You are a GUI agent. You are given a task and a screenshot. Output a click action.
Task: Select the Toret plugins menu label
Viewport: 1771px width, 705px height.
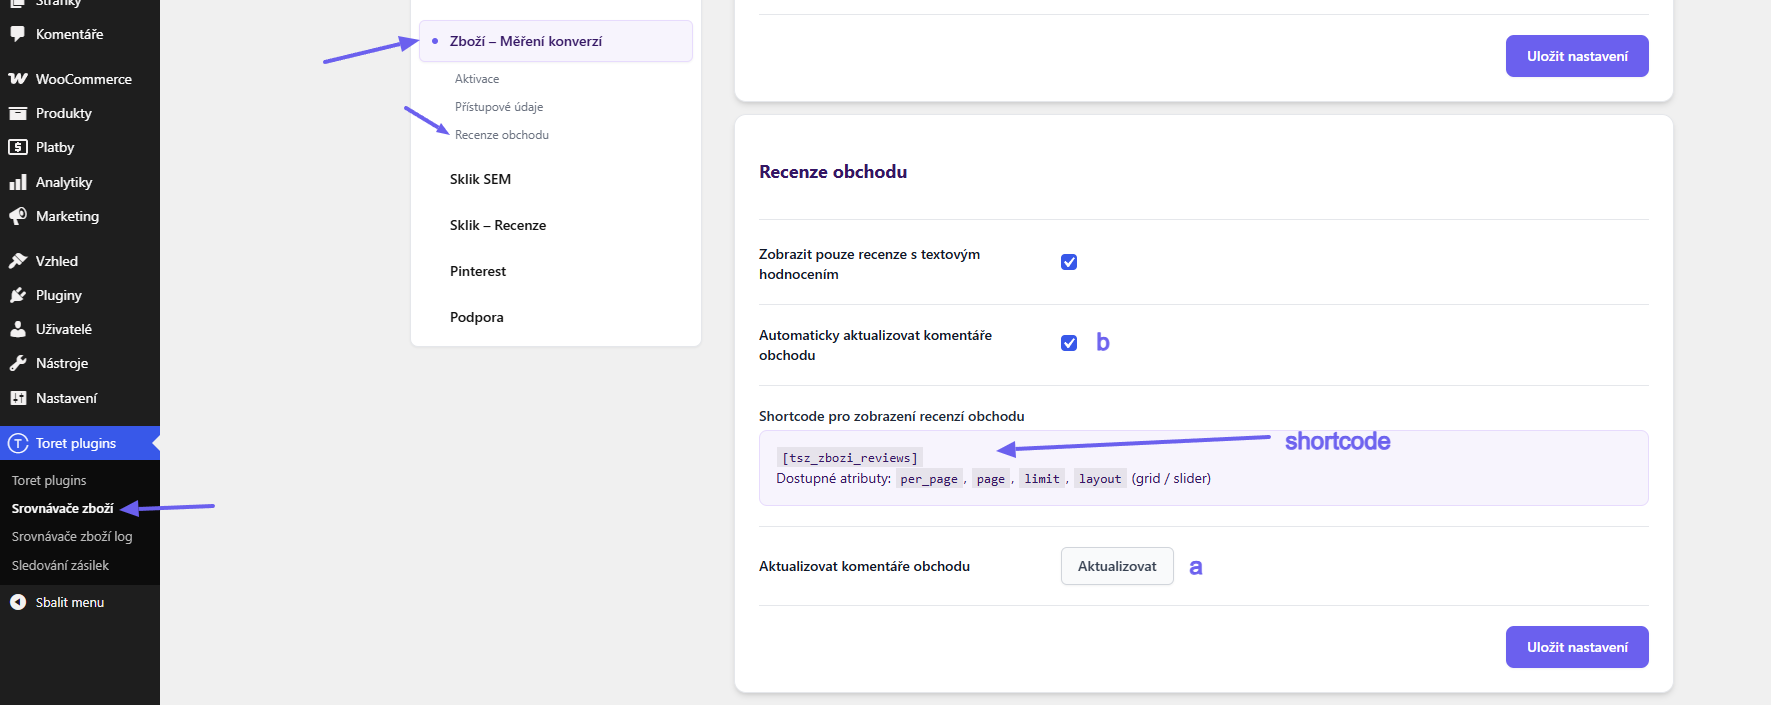pyautogui.click(x=76, y=443)
